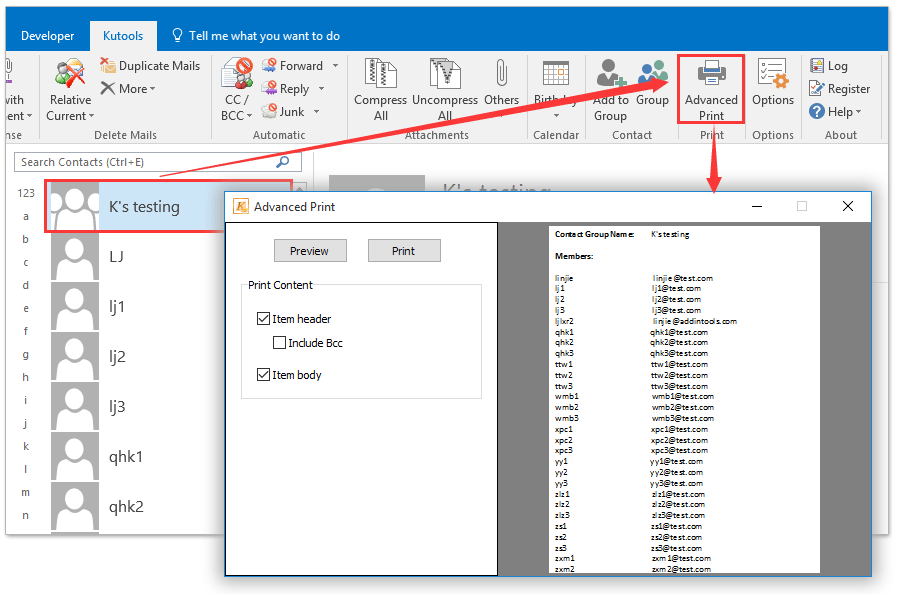Open the Duplicate Mails tool
Viewport: 904px width, 594px height.
(150, 65)
